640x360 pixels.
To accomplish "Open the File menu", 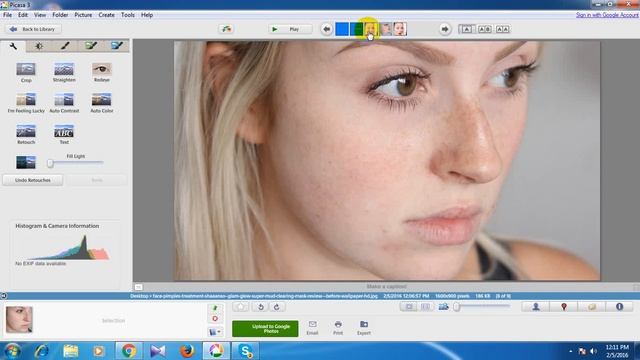I will coord(7,15).
